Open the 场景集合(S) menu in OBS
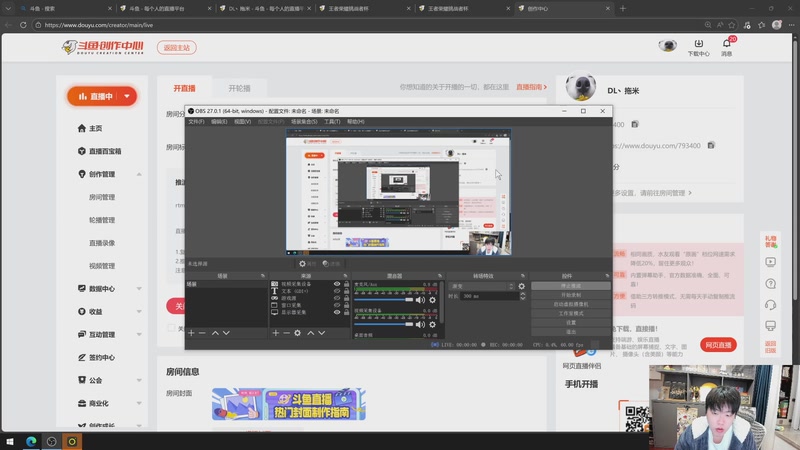Screen dimensions: 800x450 304,121
